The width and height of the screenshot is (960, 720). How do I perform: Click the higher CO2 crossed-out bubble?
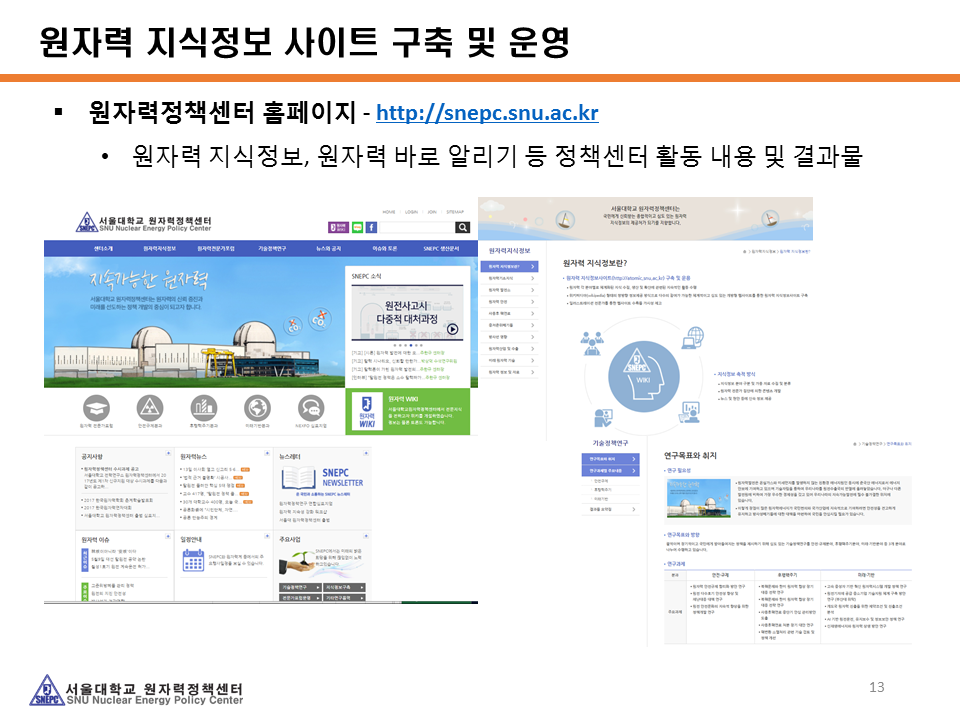tap(320, 319)
